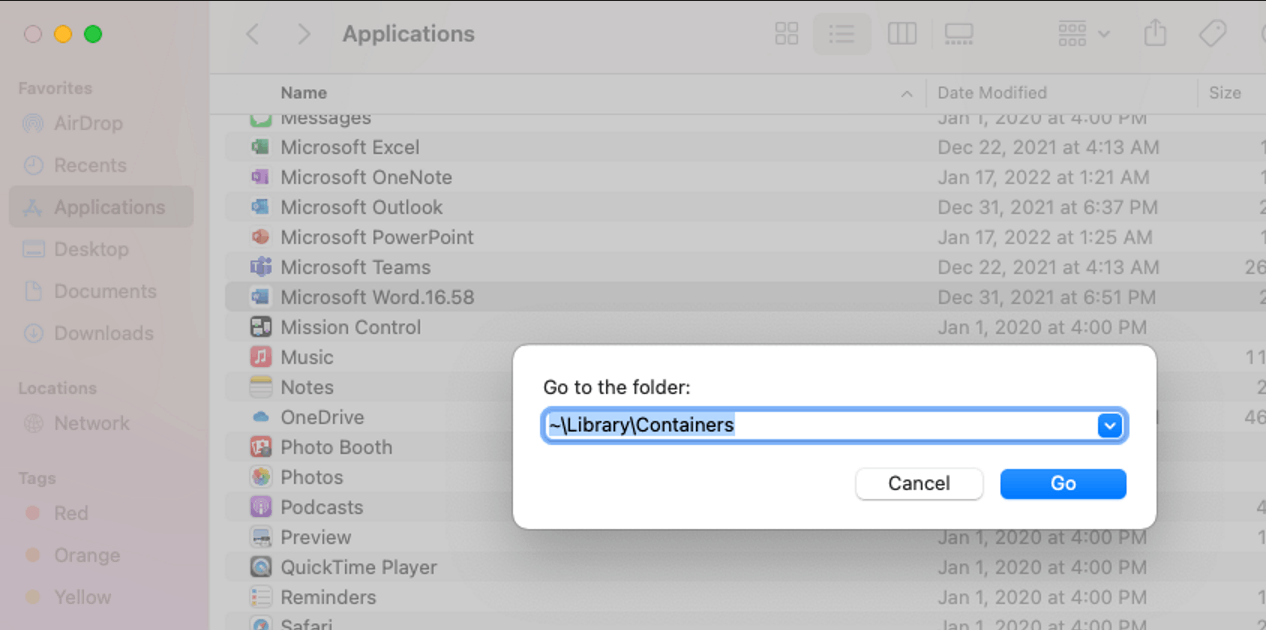Click the date Jan 17, 2022 at 1:21 AM

click(1043, 177)
